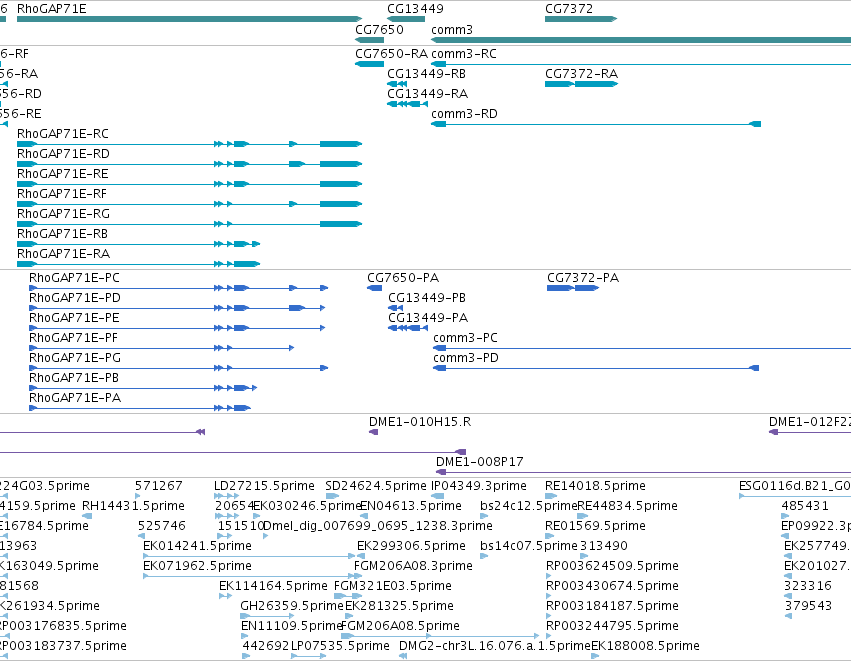The image size is (851, 661).
Task: Select protein RhoGAP71E-PE
Action: pyautogui.click(x=177, y=328)
